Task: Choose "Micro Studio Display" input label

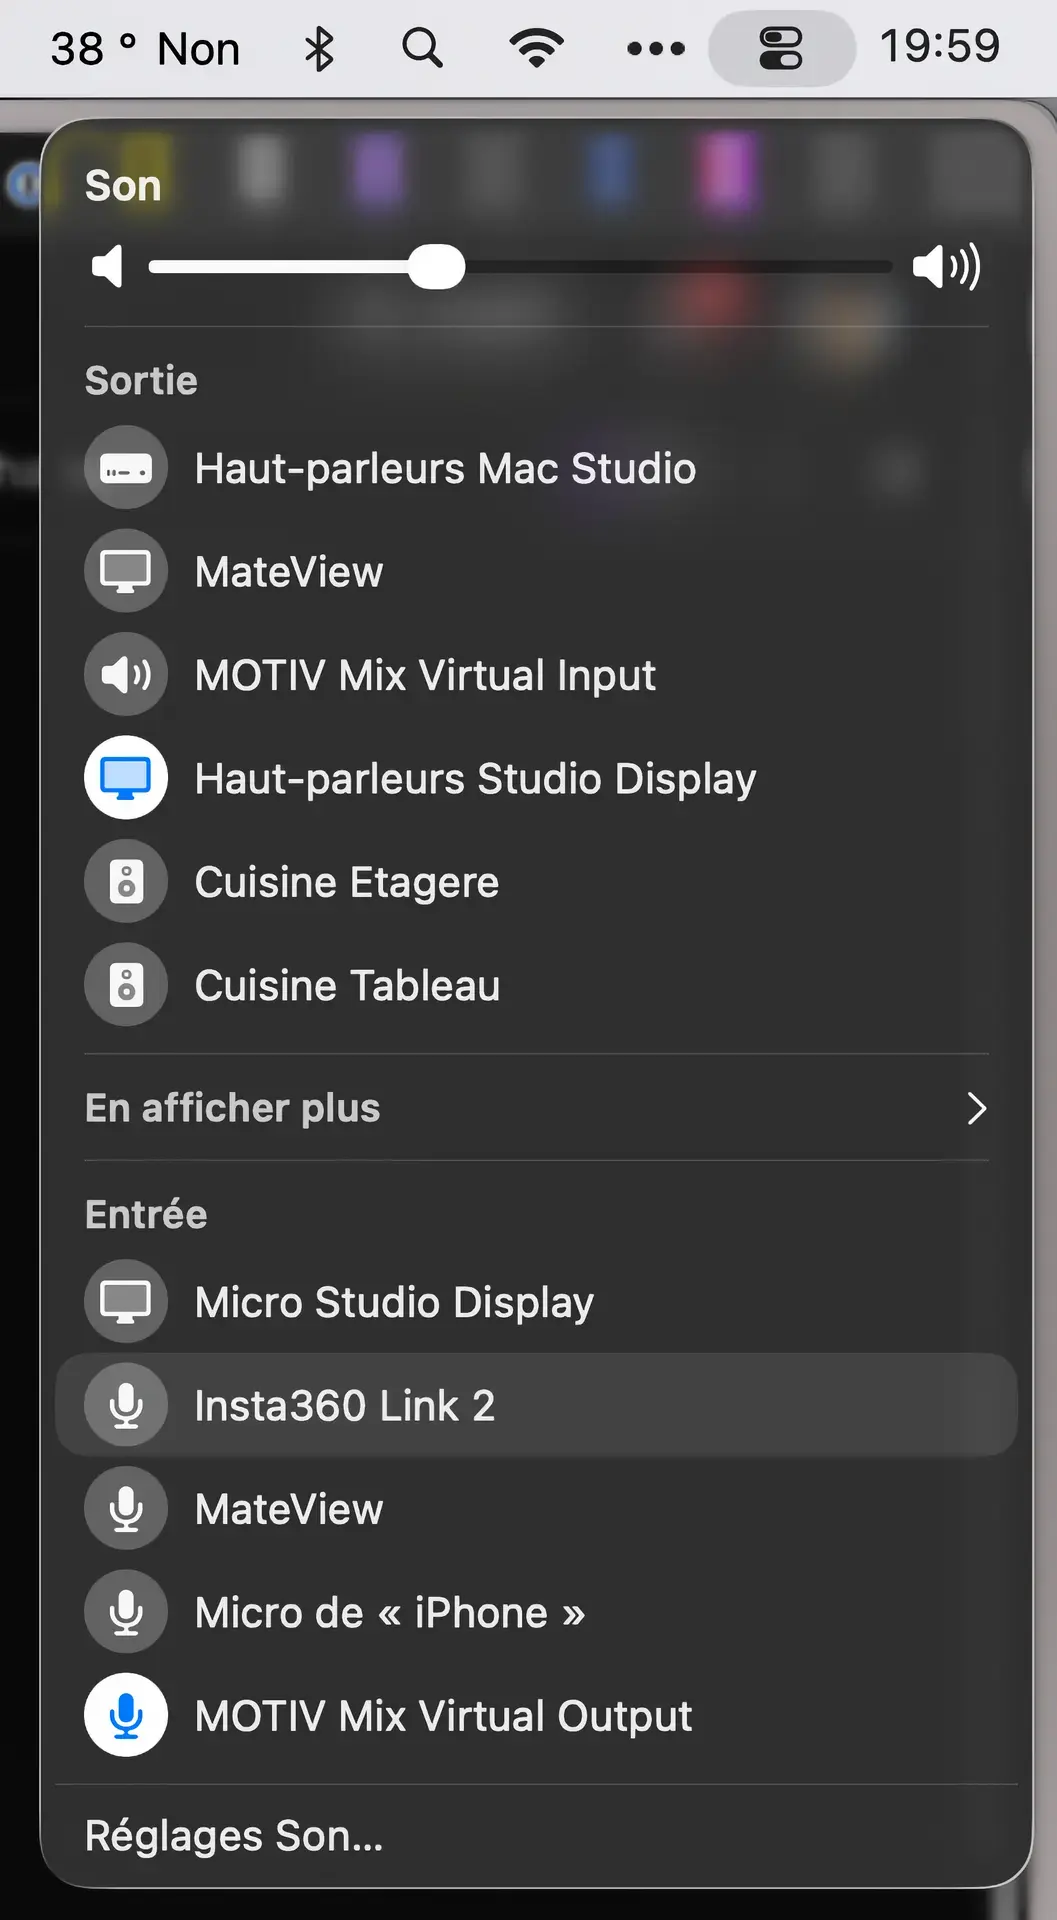Action: click(x=394, y=1303)
